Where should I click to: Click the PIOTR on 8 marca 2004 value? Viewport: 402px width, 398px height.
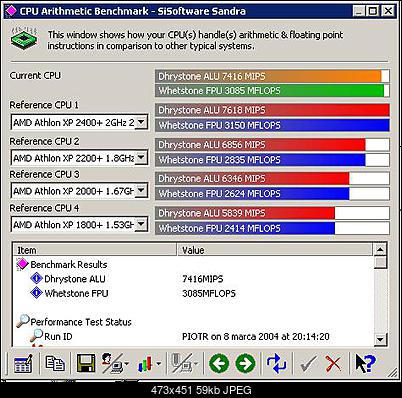[256, 336]
